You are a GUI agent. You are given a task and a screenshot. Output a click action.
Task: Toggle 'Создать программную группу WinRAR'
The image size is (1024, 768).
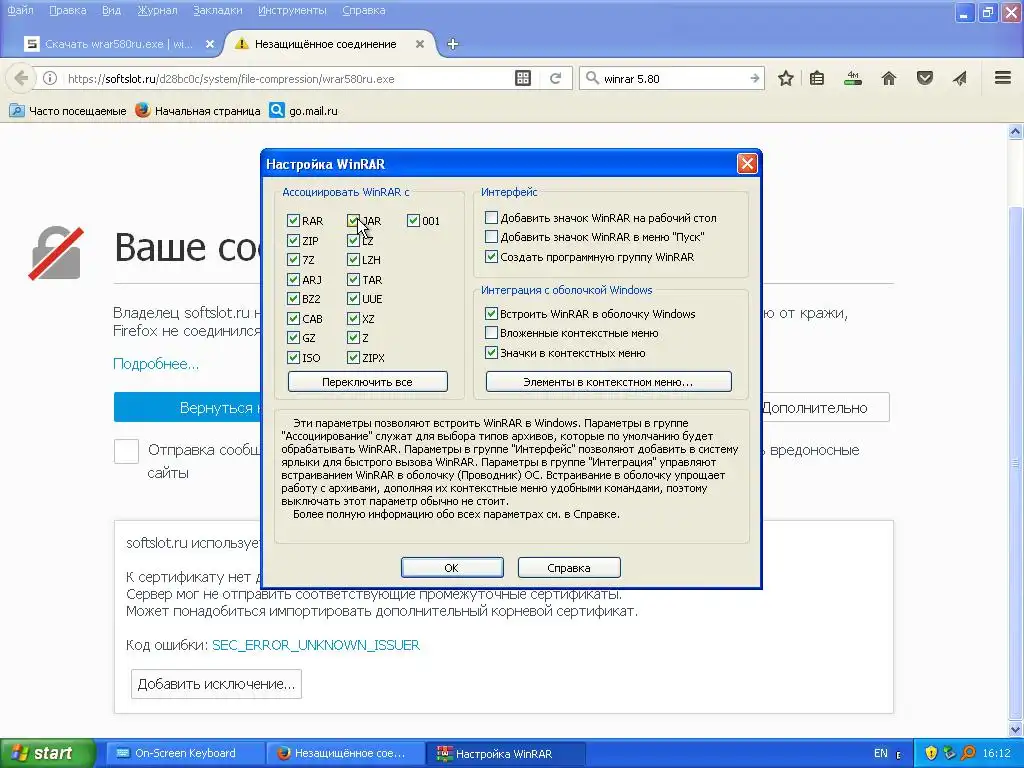tap(491, 257)
